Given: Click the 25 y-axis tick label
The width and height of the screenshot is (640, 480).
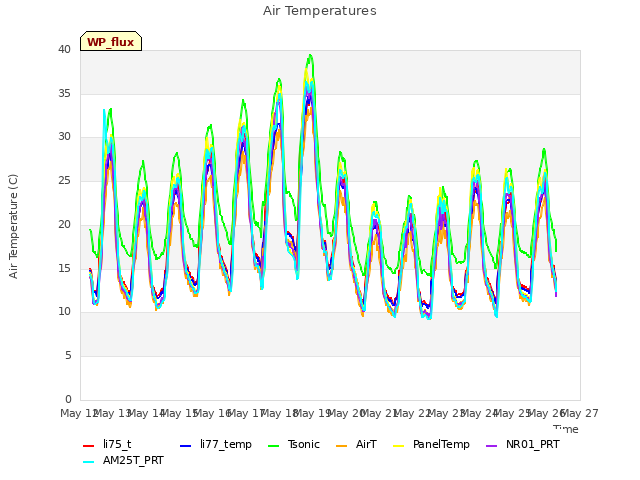Looking at the screenshot, I should [x=64, y=181].
